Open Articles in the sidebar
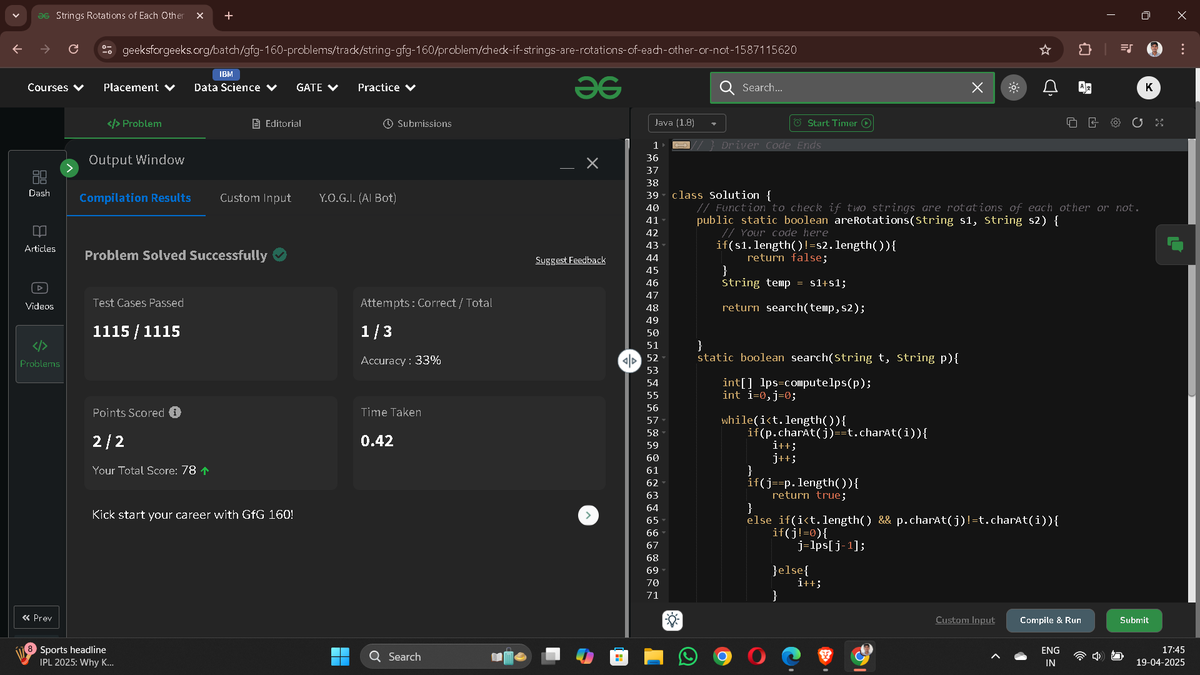The image size is (1200, 675). (x=39, y=238)
